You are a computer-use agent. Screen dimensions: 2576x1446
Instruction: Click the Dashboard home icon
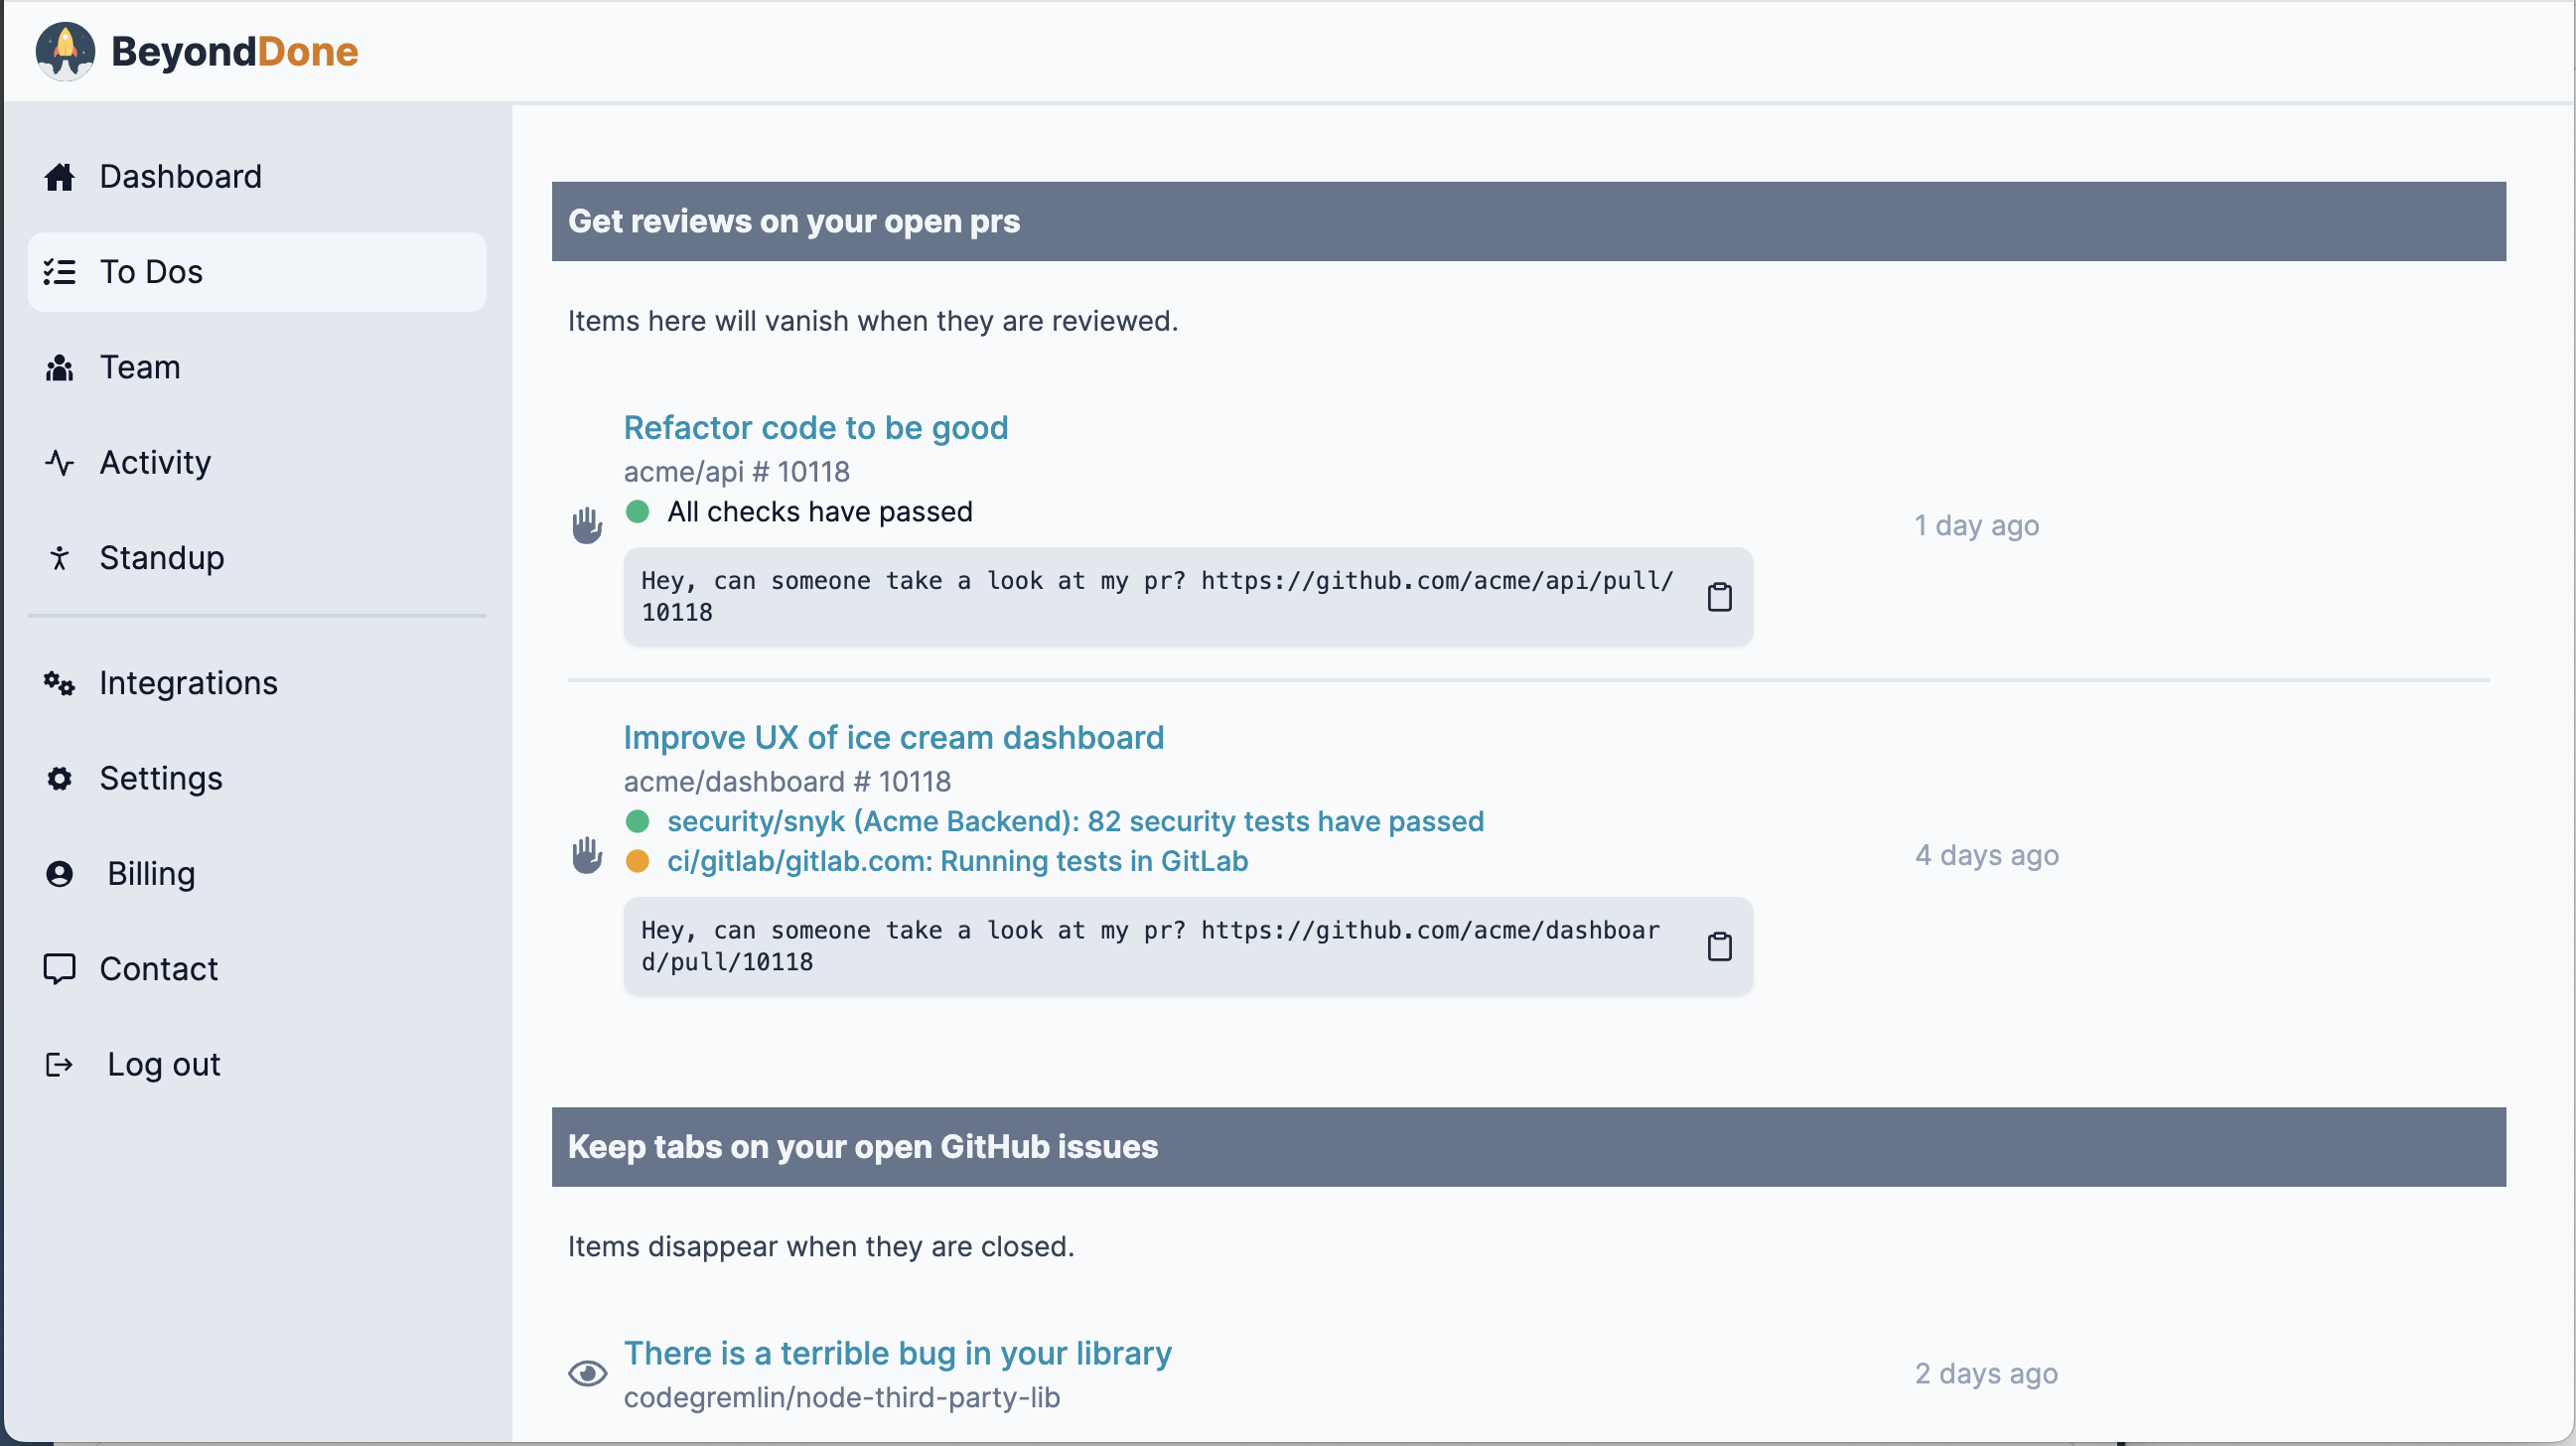pos(59,177)
